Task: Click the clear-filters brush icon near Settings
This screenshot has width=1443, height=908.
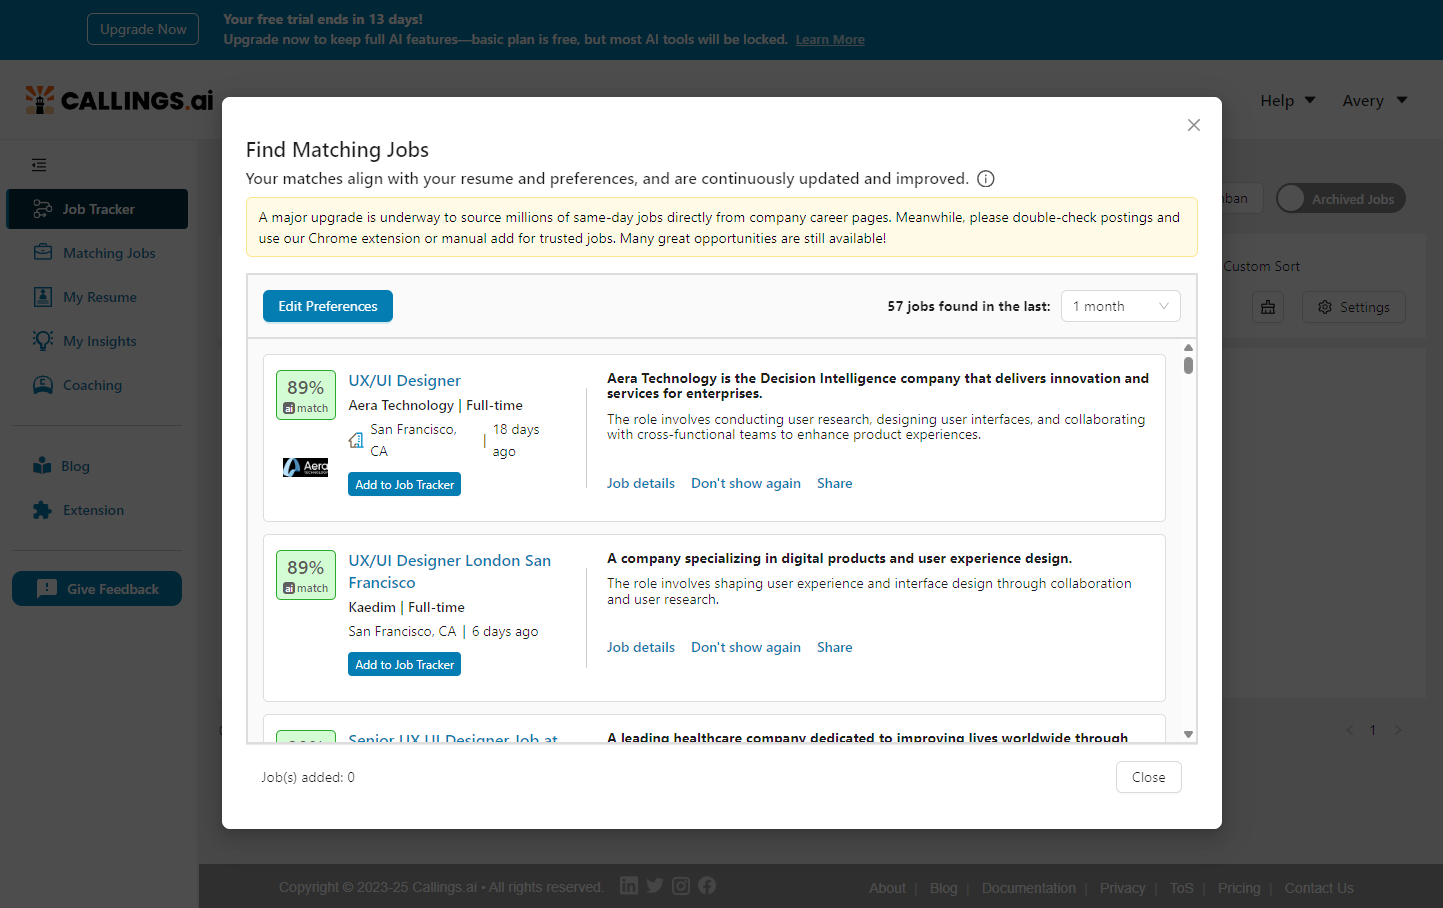Action: (x=1268, y=307)
